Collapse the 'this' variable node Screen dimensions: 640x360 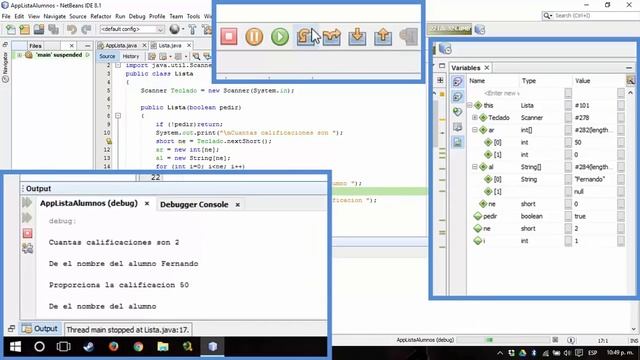pyautogui.click(x=470, y=105)
